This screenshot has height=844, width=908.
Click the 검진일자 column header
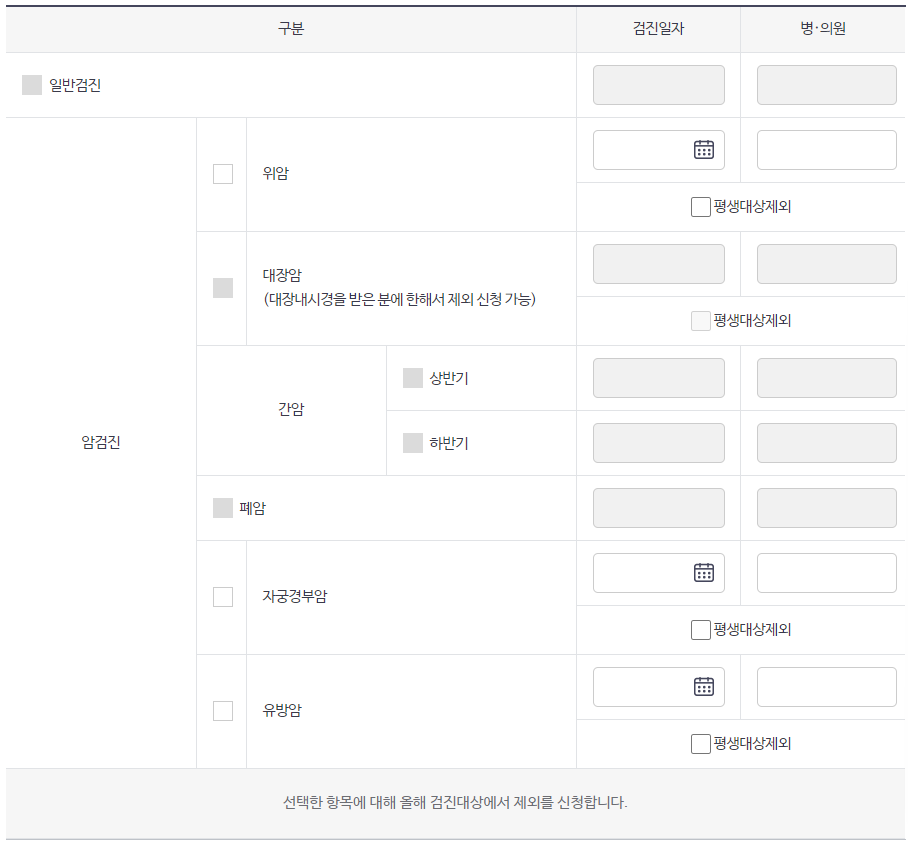(658, 28)
